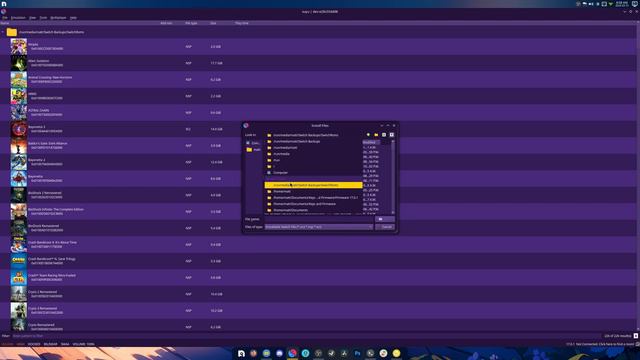Click Crash Team Racing Nitro-Fueled cover
This screenshot has width=640, height=360.
(x=18, y=278)
